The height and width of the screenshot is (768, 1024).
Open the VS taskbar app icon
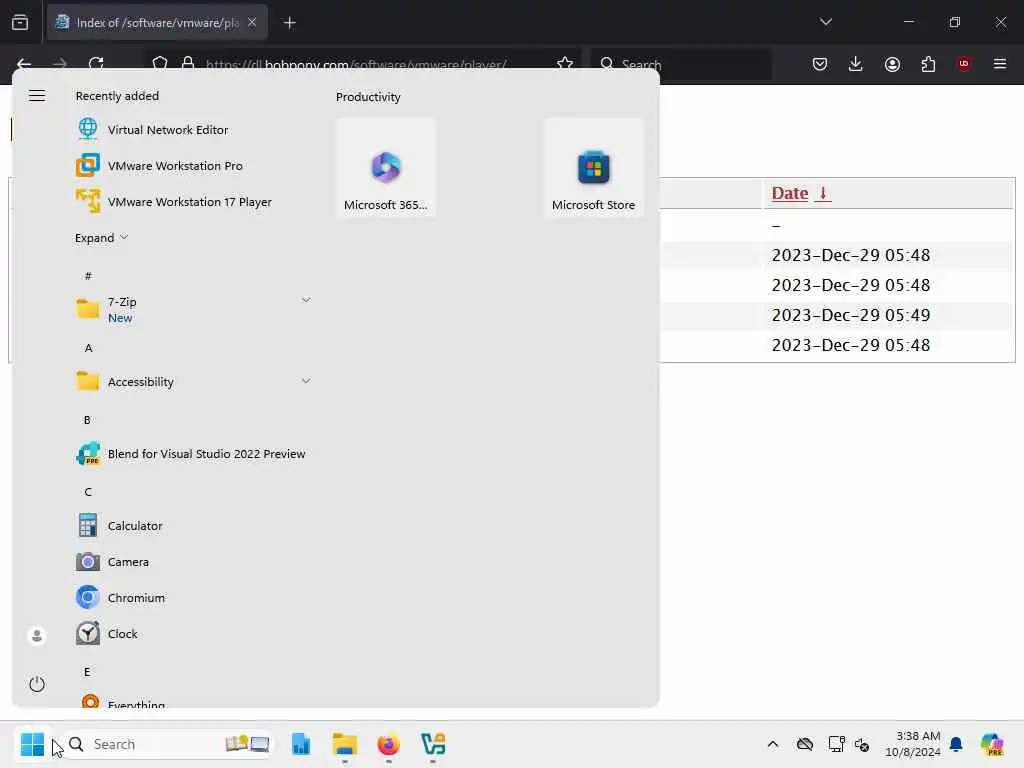click(433, 744)
